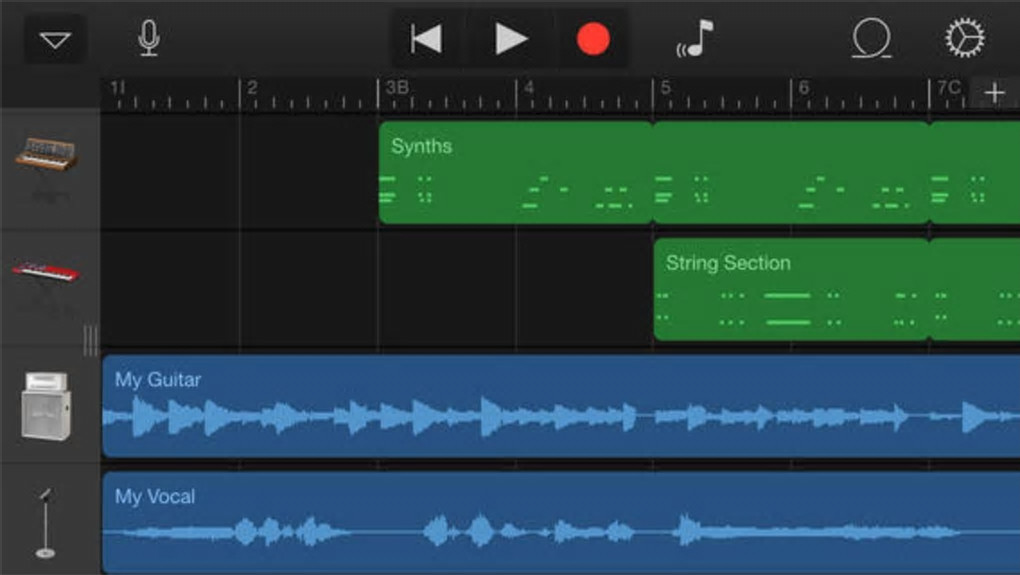Toggle the metronome note icon

[695, 38]
